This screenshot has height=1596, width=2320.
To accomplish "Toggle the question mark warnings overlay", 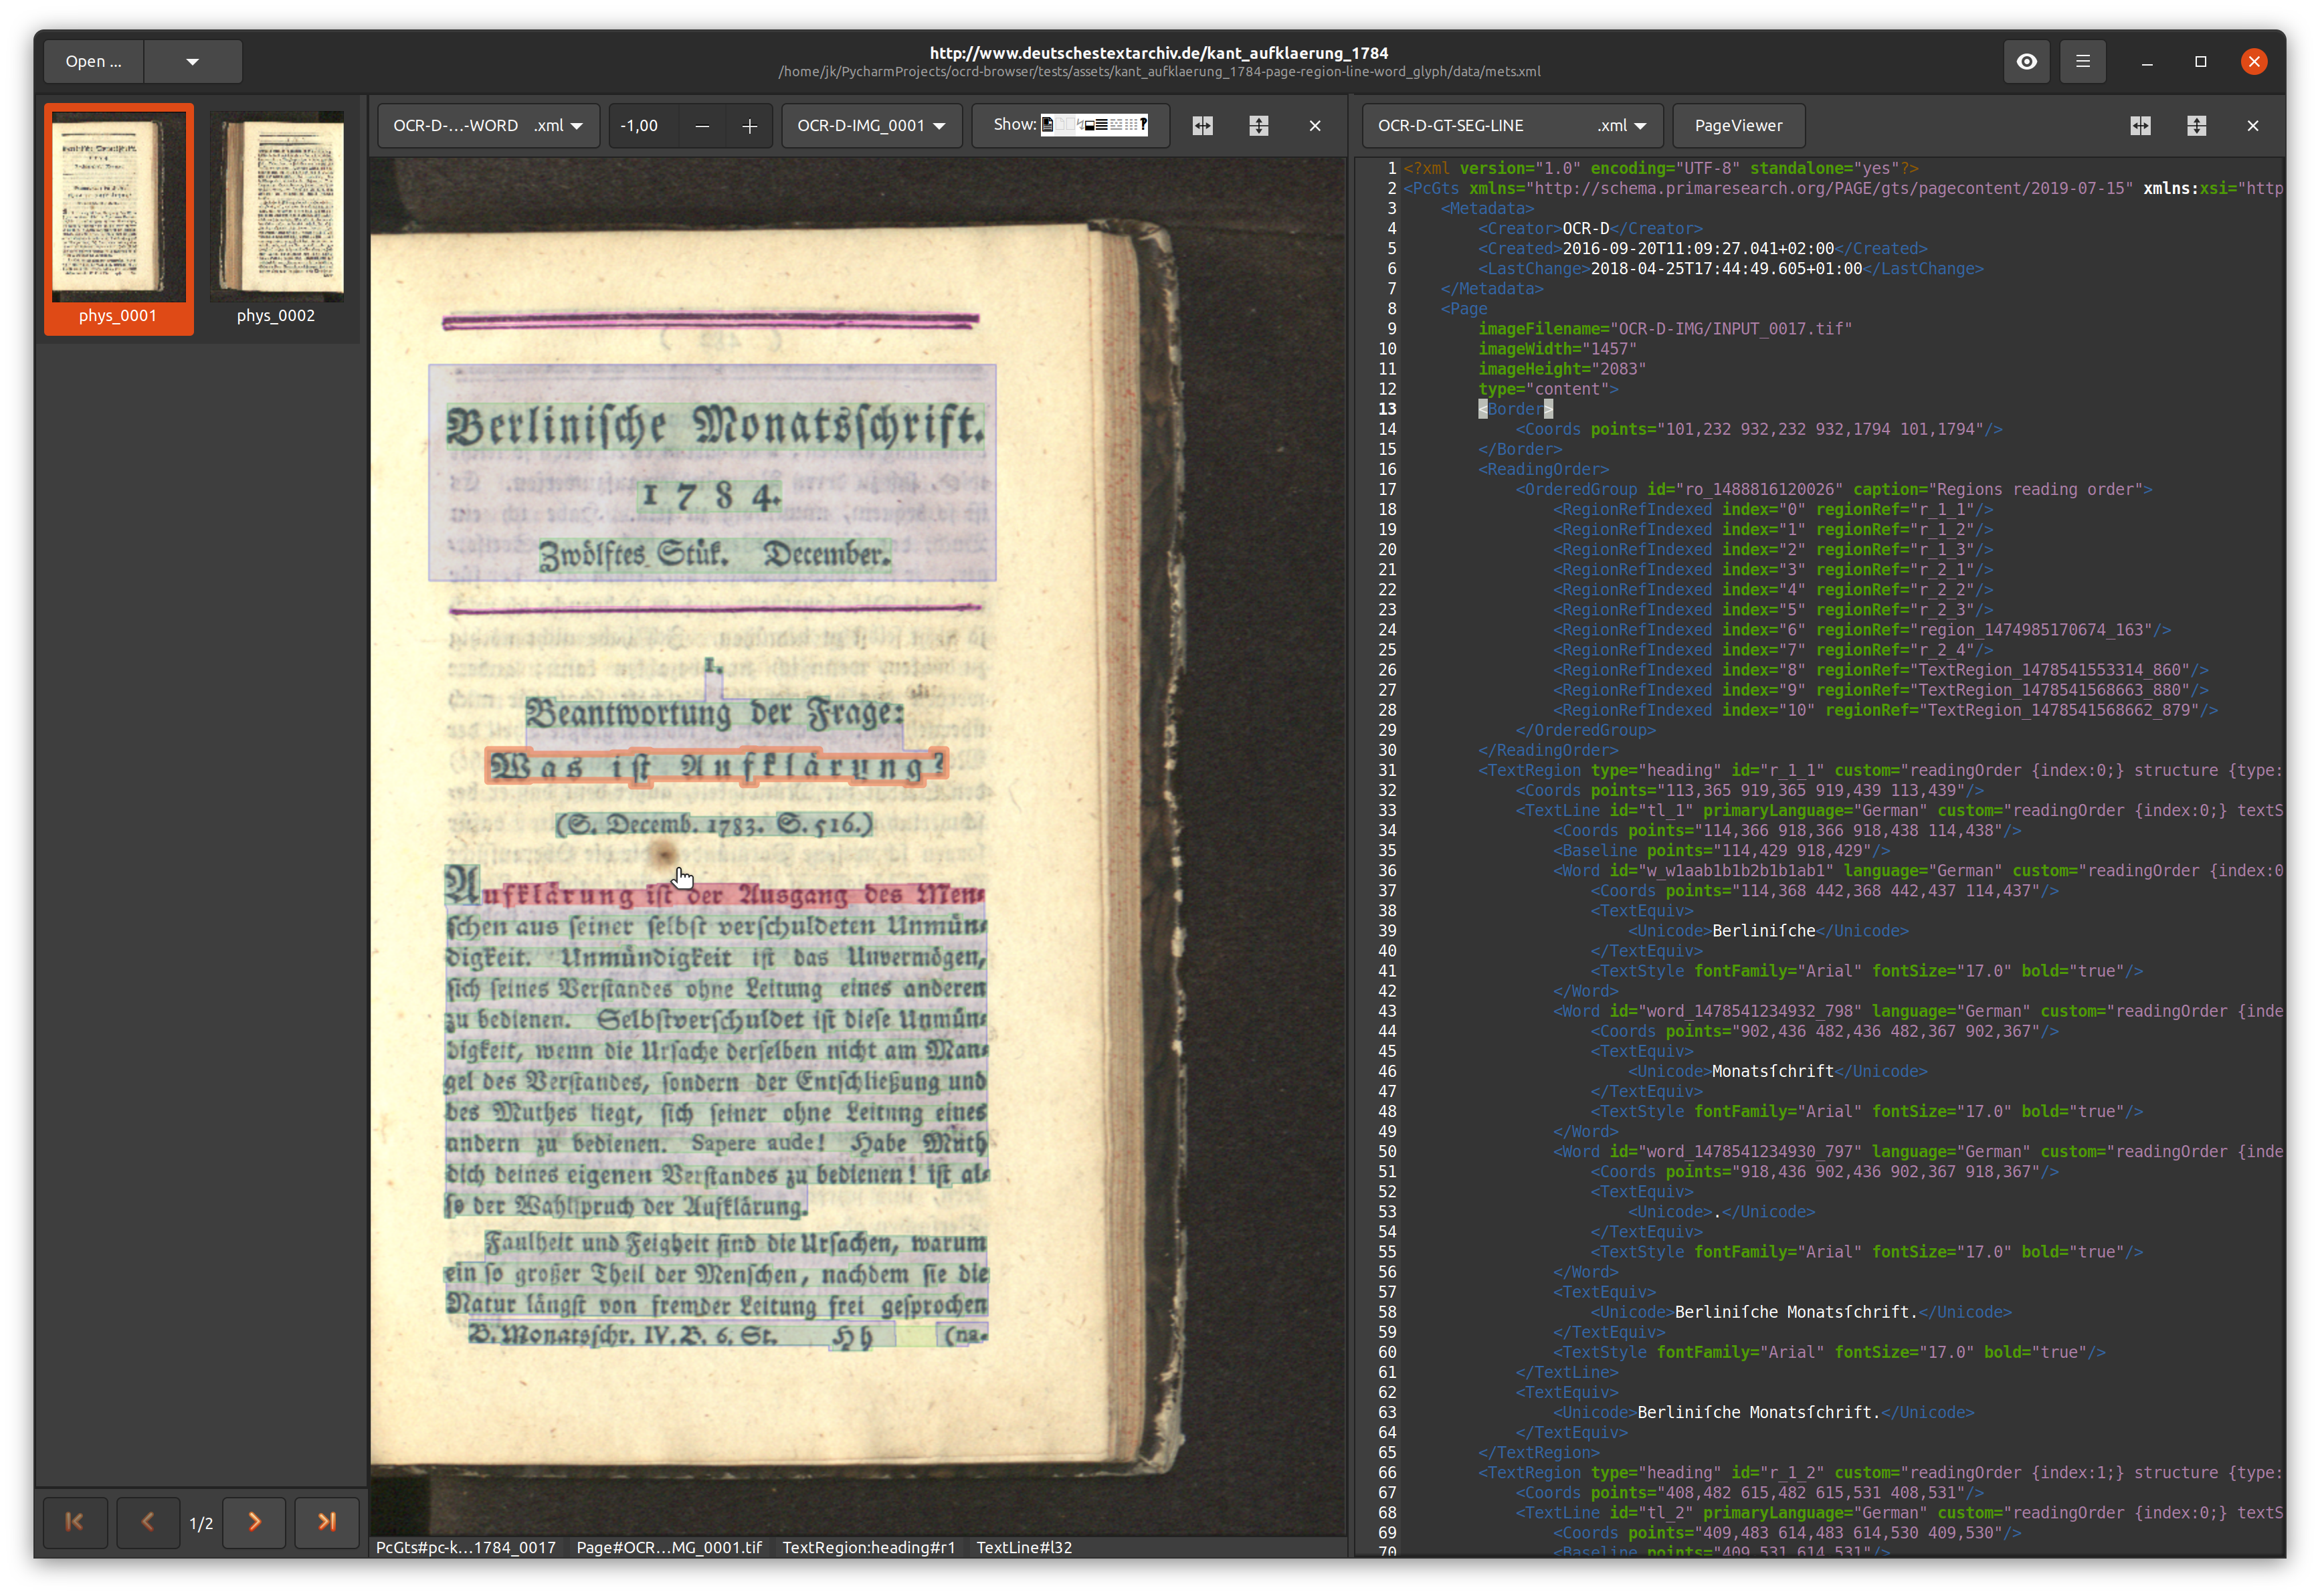I will [x=1144, y=125].
